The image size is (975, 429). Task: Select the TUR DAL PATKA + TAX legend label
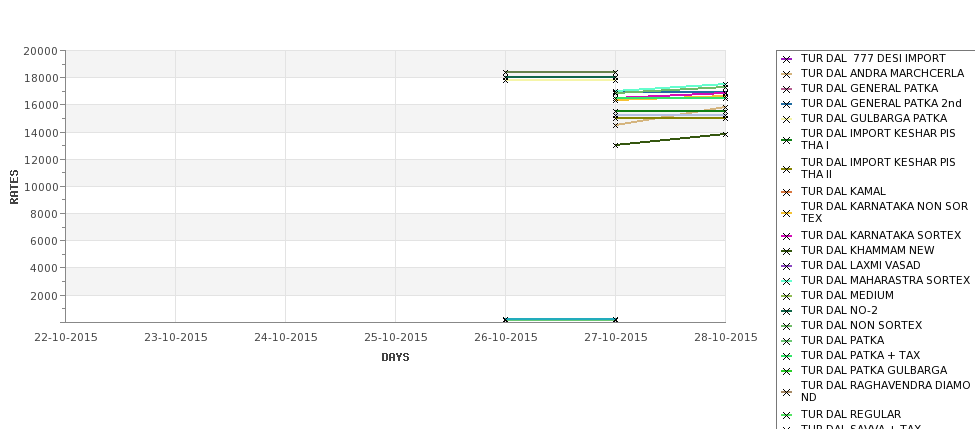pos(860,355)
